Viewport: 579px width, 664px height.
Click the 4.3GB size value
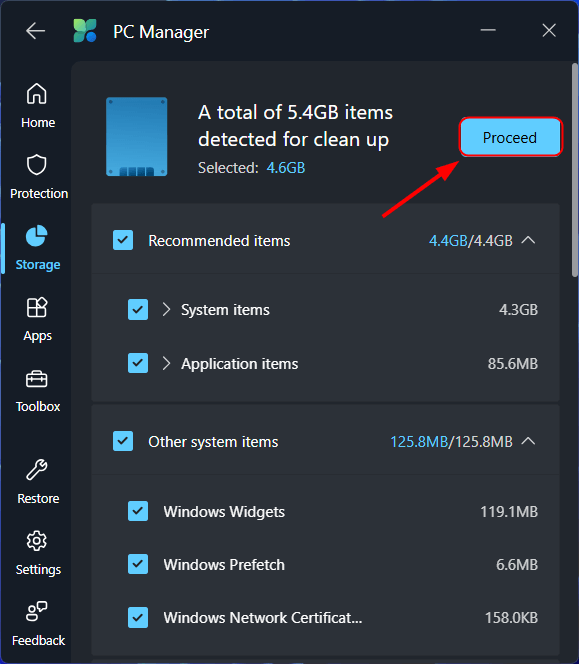(518, 310)
